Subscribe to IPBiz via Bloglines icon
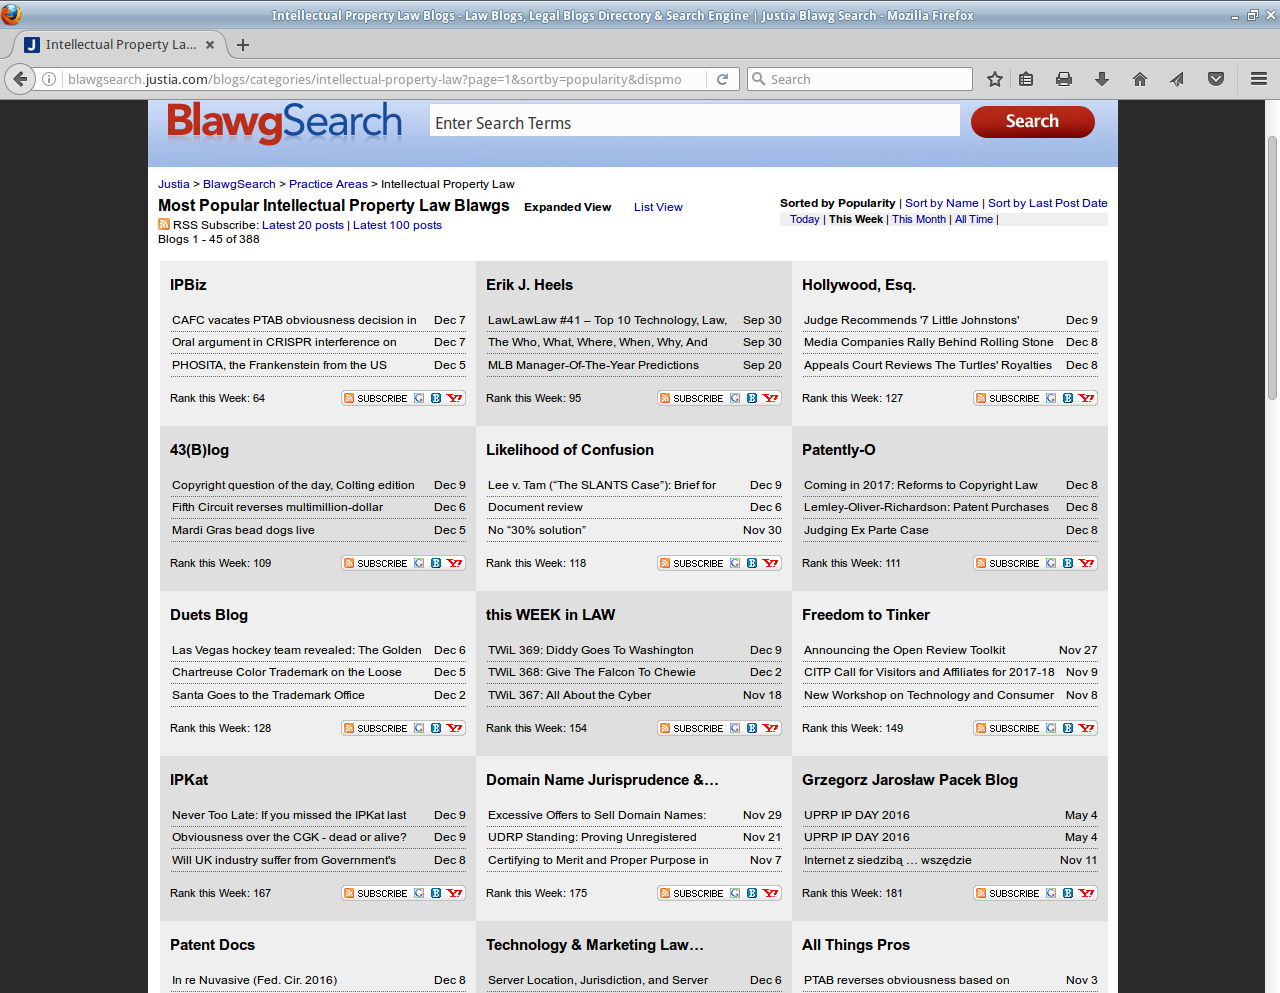 point(436,398)
